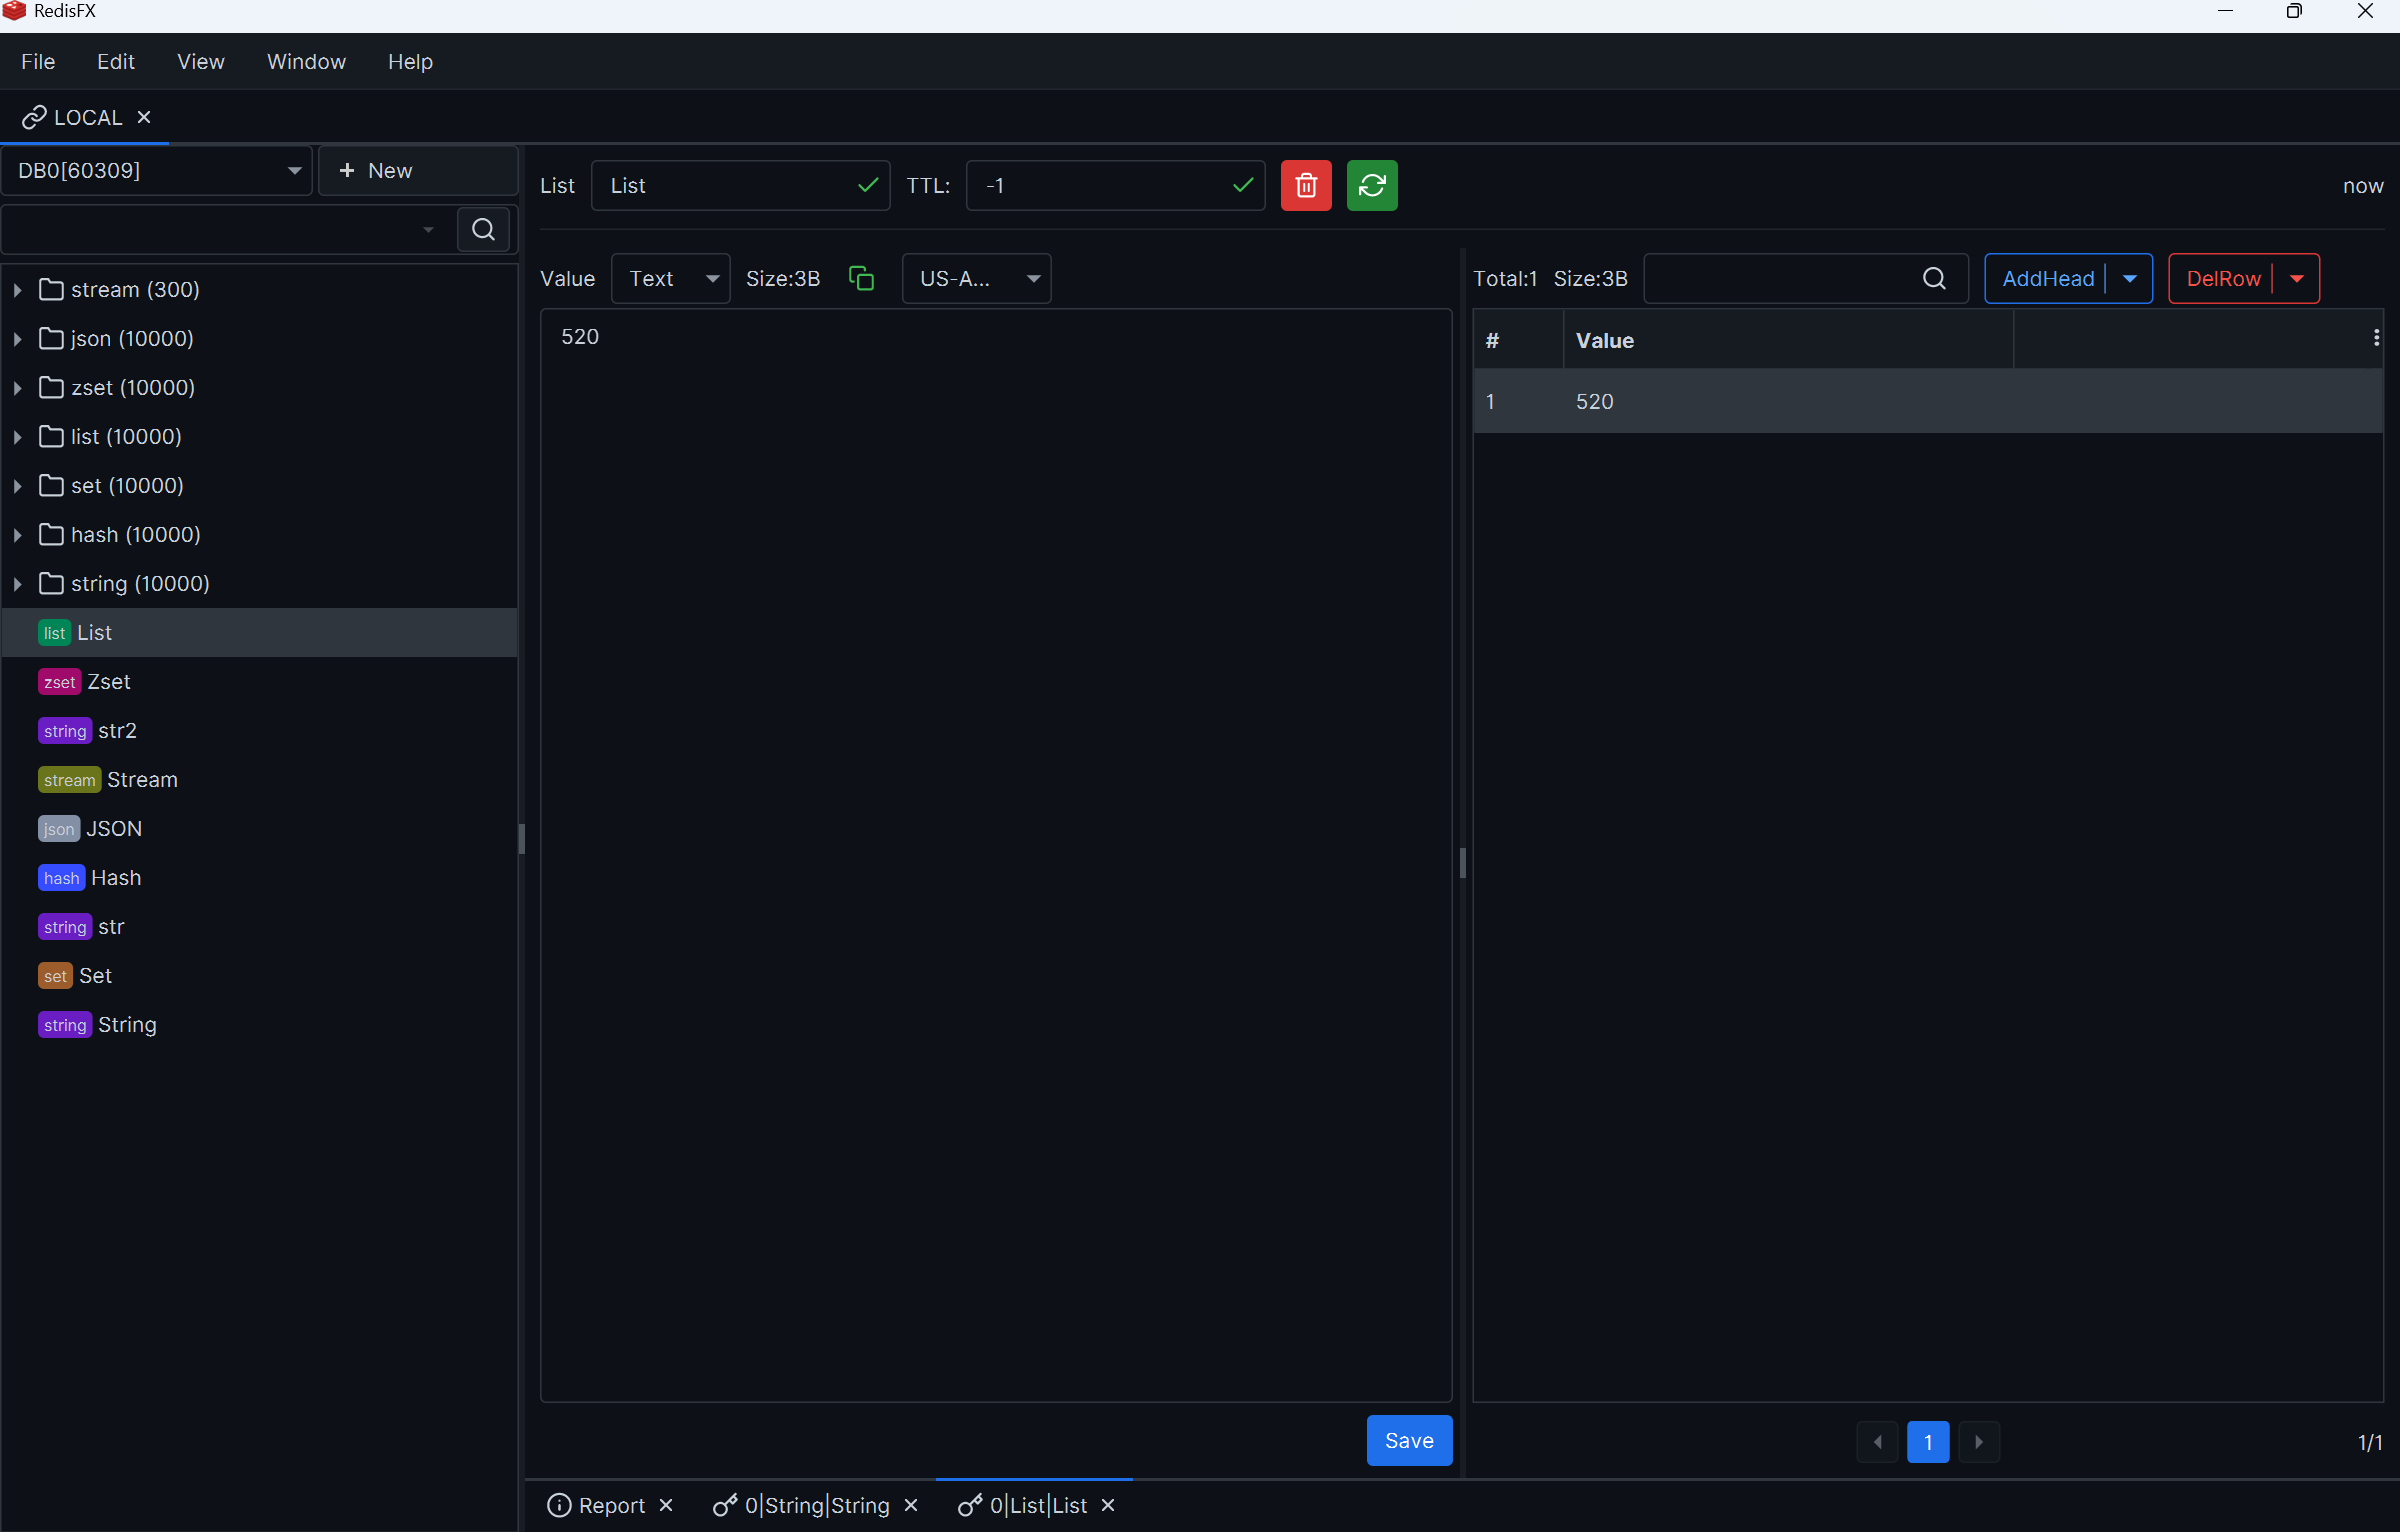Confirm the TTL value with the checkmark
Screen dimensions: 2400x1532
coord(1242,185)
